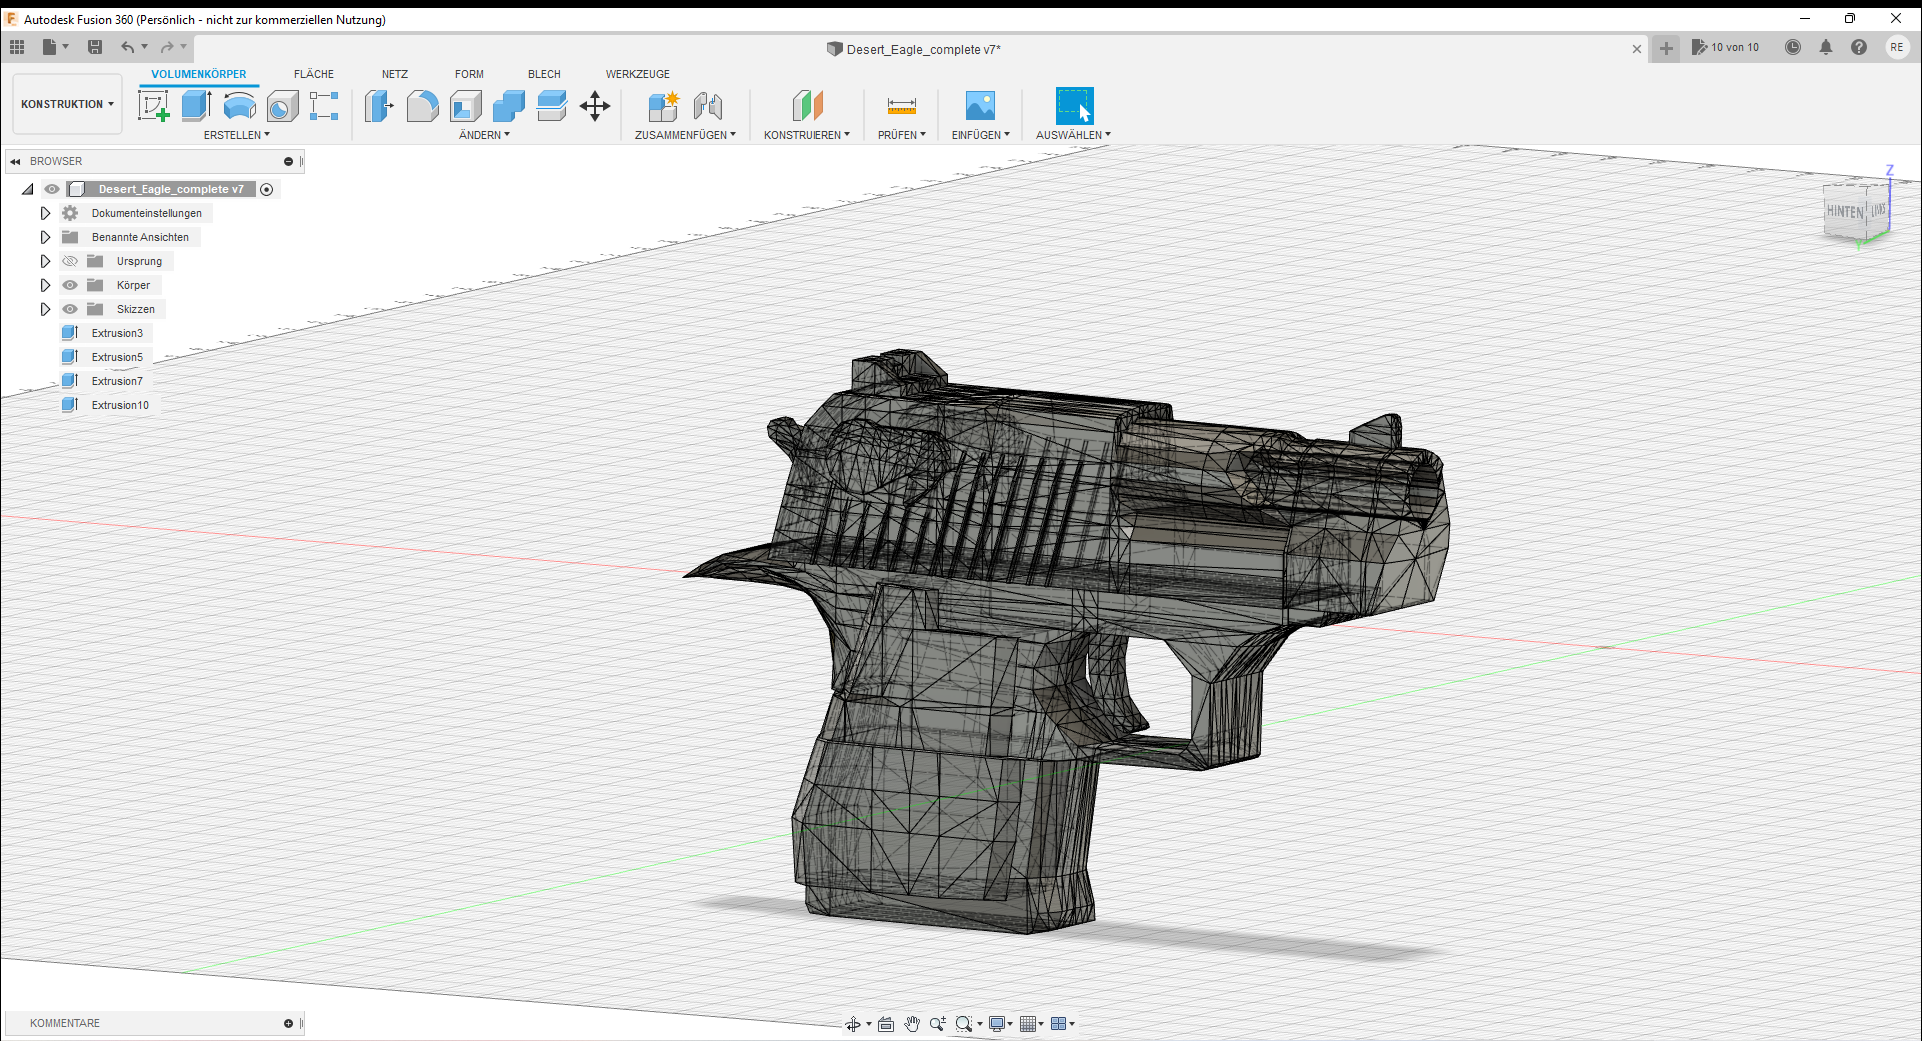Open the Auswählen dropdown menu
Screen dimensions: 1922x1041
(x=1073, y=135)
